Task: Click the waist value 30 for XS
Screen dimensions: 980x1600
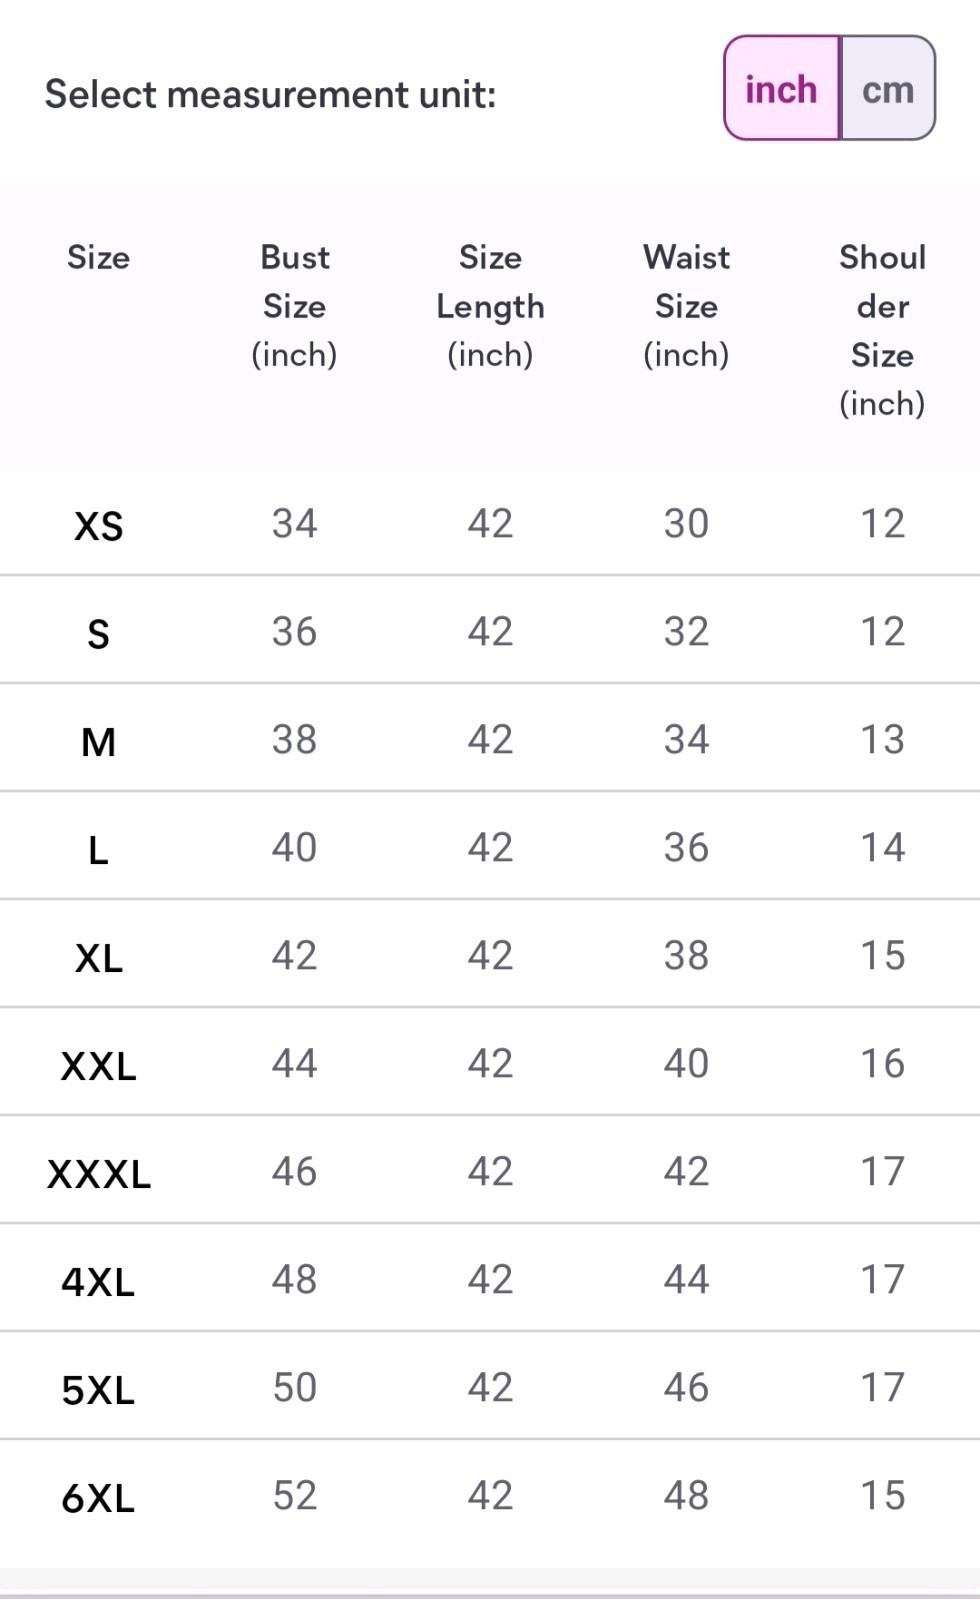Action: (686, 523)
